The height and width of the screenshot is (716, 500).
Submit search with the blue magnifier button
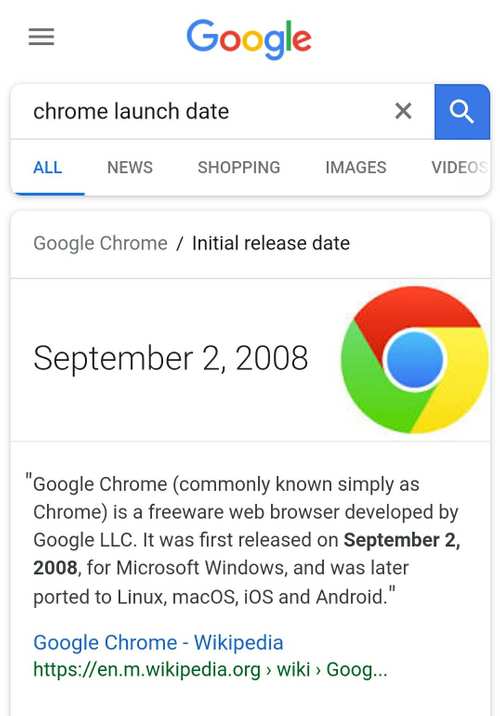(462, 111)
